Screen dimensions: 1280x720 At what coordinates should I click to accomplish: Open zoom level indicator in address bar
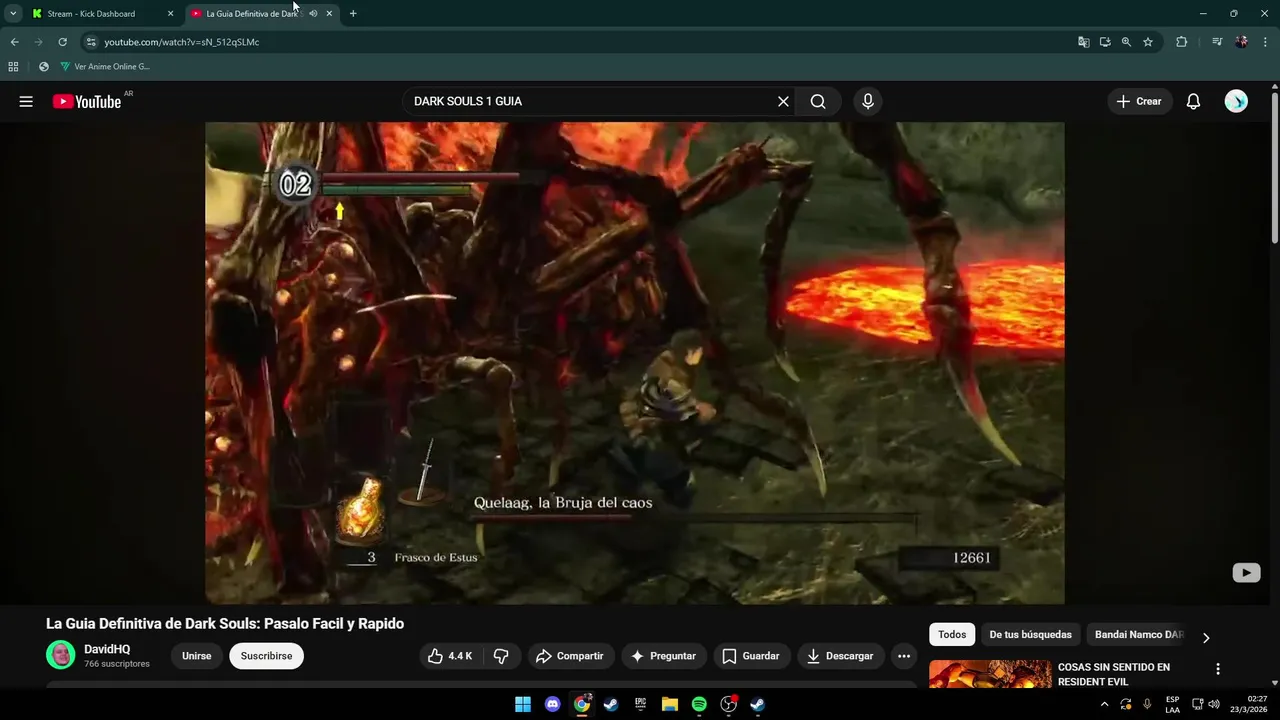[1126, 42]
